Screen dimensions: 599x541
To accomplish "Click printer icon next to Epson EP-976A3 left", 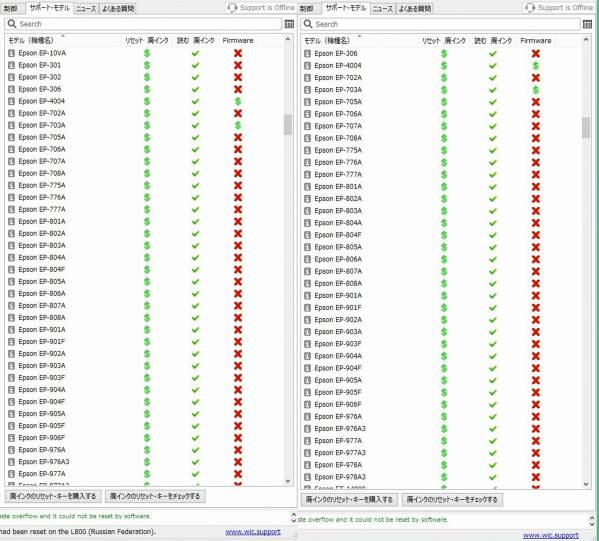I will point(11,462).
